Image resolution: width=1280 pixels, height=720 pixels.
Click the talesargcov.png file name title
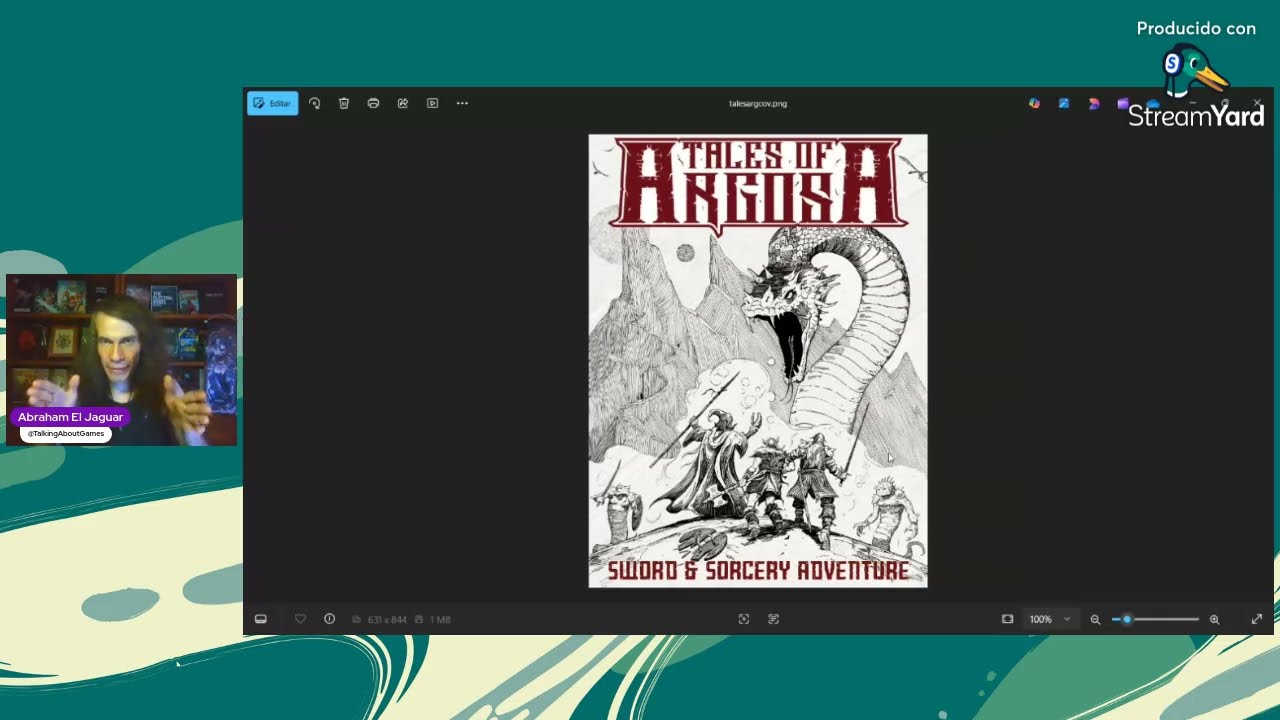pos(758,103)
